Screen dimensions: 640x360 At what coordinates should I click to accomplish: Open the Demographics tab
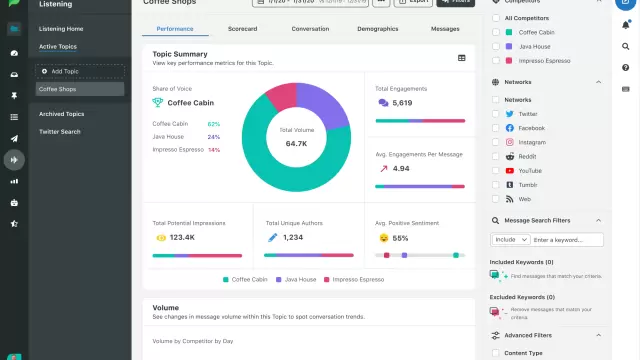[378, 29]
